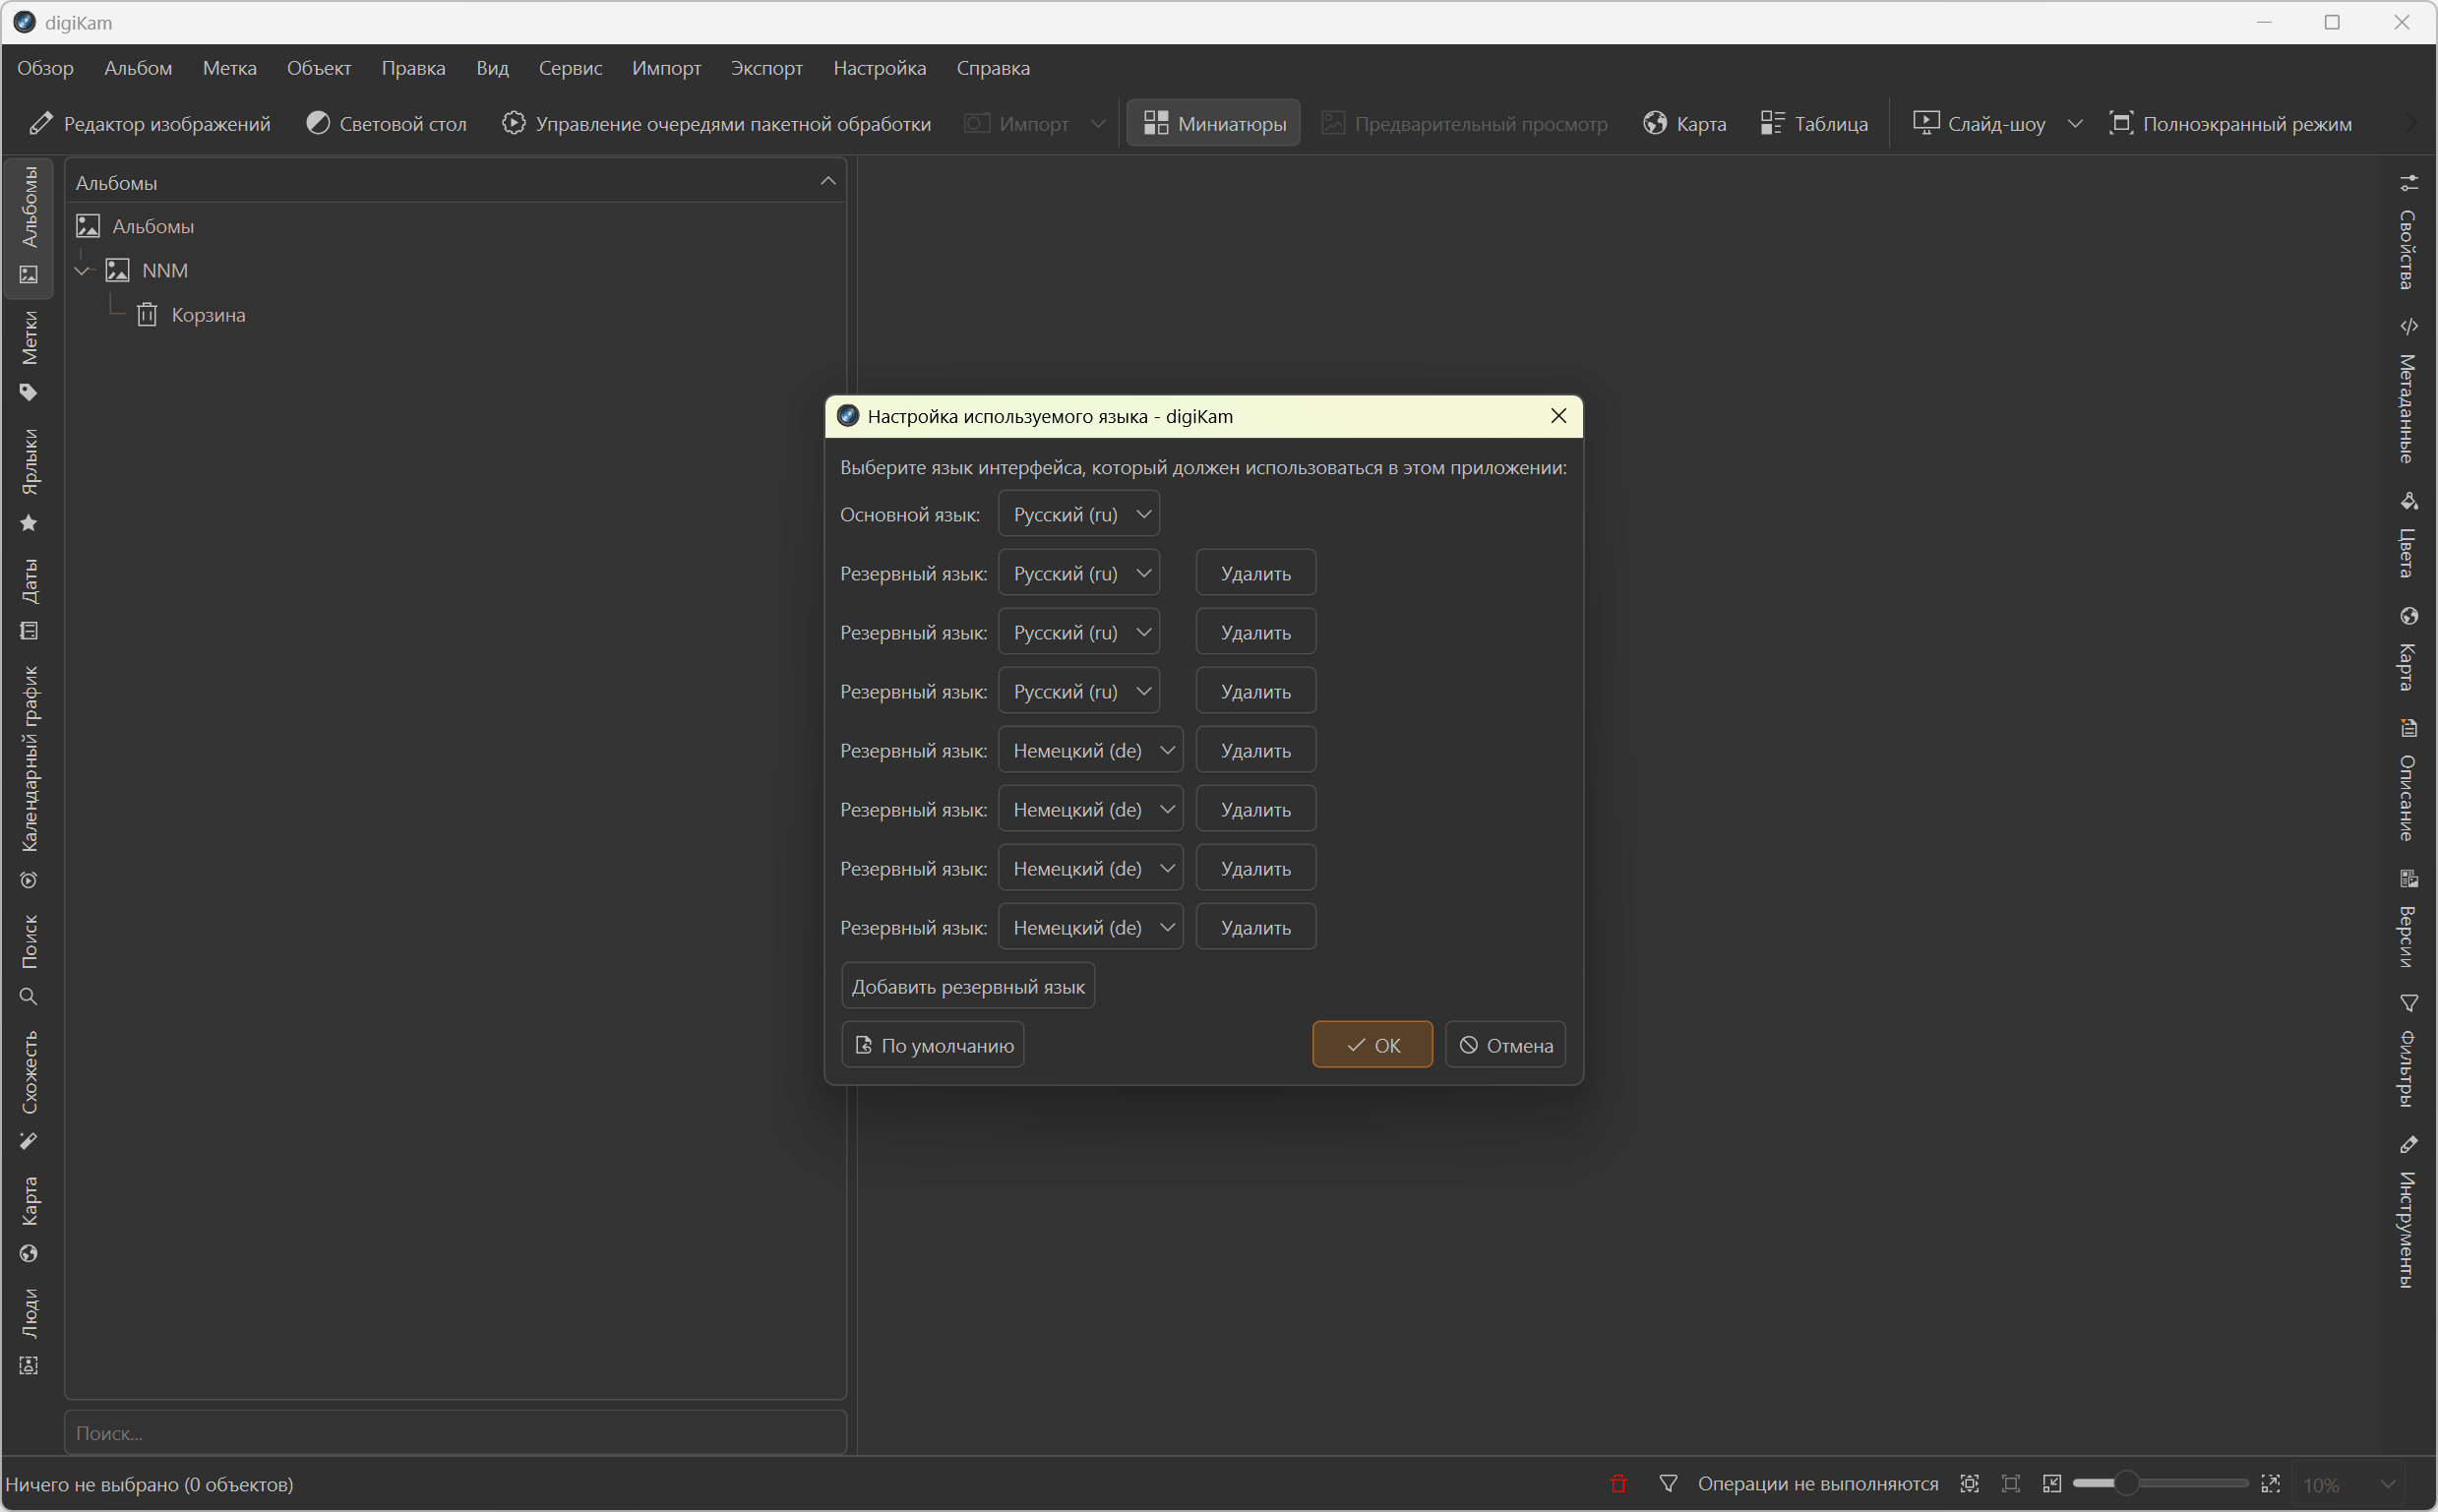Open the first fallback language Русский combo box

click(x=1078, y=573)
